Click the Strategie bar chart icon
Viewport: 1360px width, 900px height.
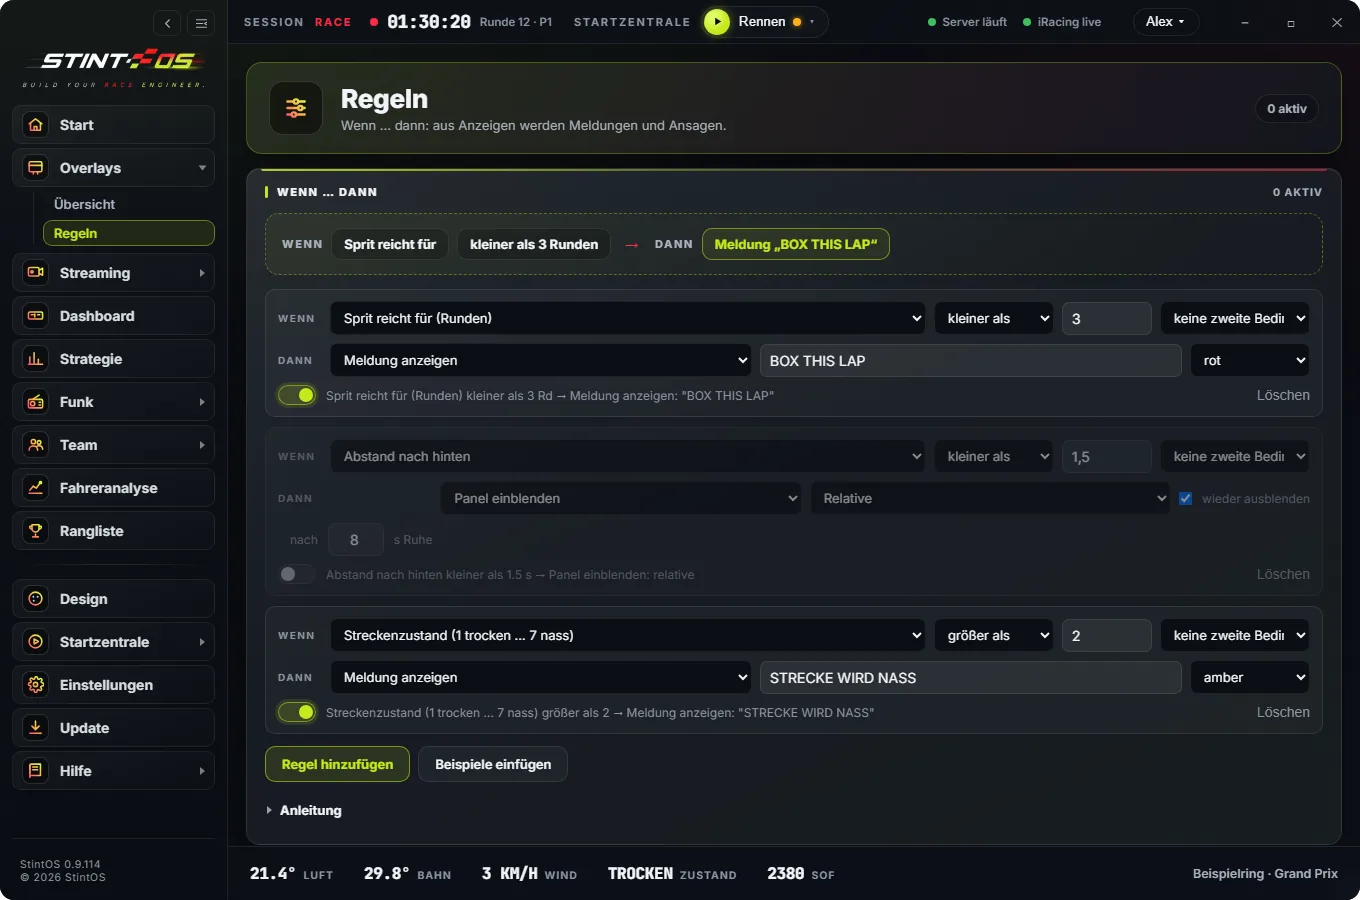click(x=36, y=359)
